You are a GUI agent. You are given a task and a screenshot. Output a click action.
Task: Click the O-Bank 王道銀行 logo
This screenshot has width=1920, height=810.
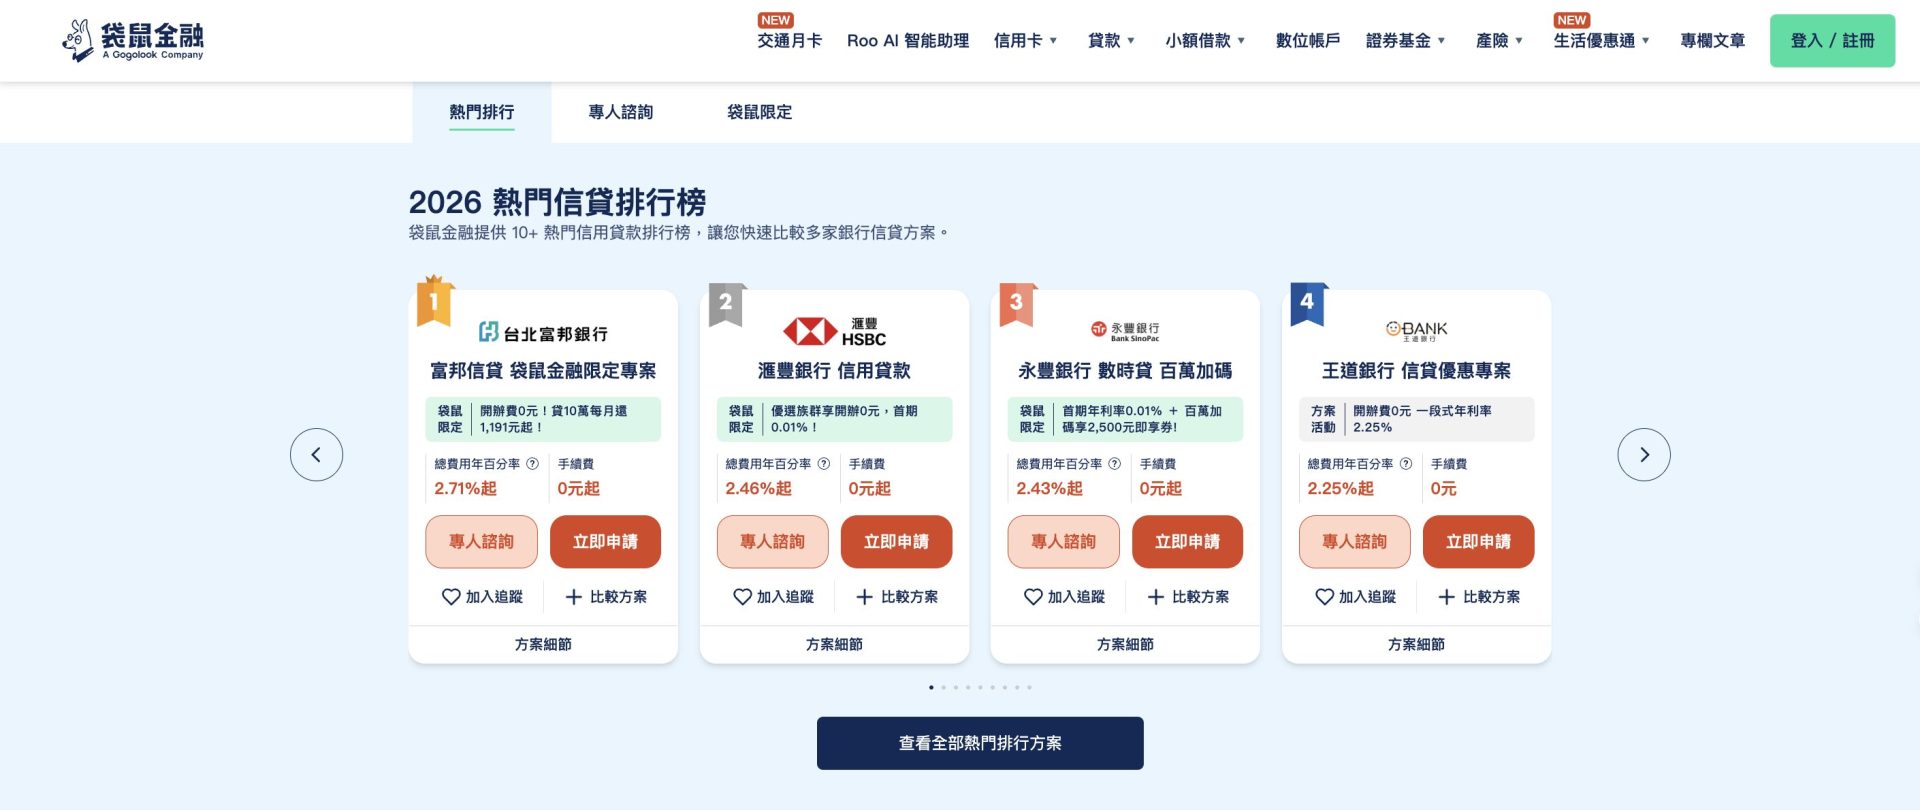click(x=1416, y=331)
